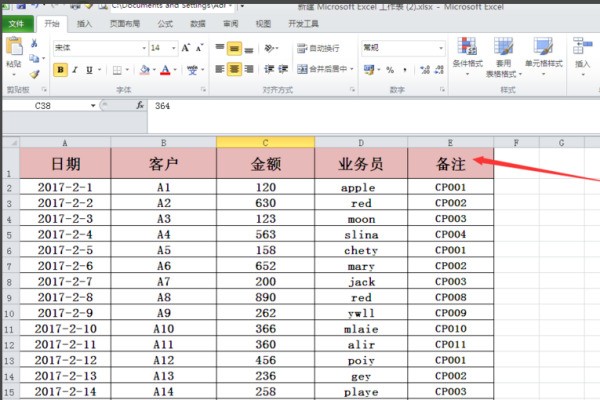Open the font size dropdown
The width and height of the screenshot is (600, 400).
pos(170,48)
